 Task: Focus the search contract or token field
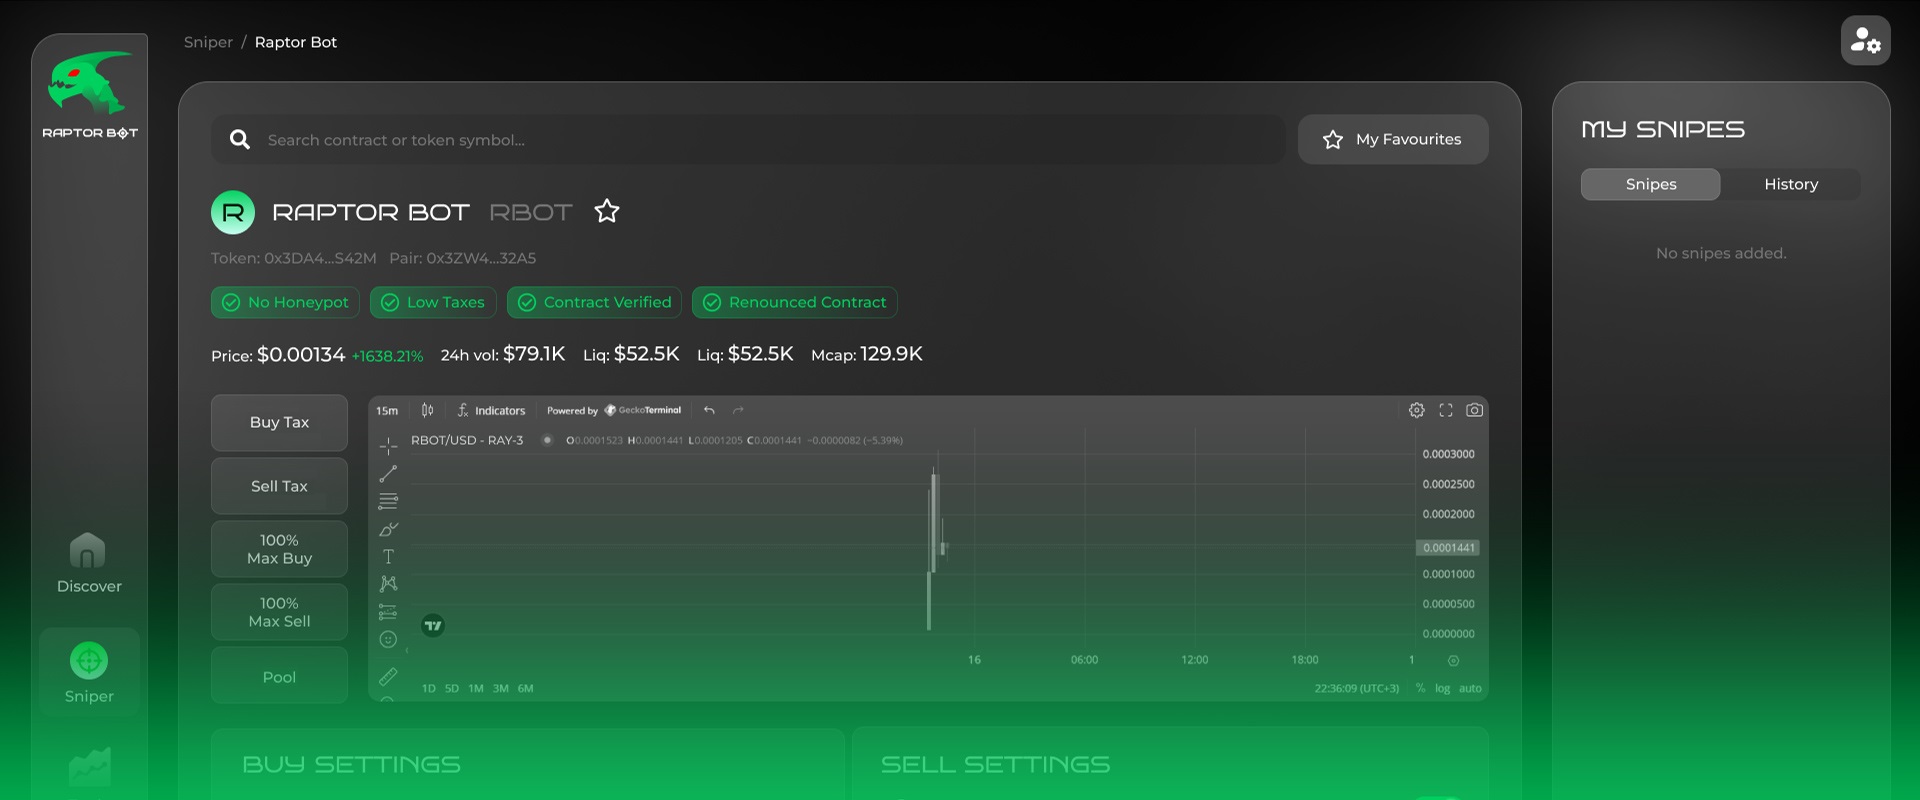point(748,140)
